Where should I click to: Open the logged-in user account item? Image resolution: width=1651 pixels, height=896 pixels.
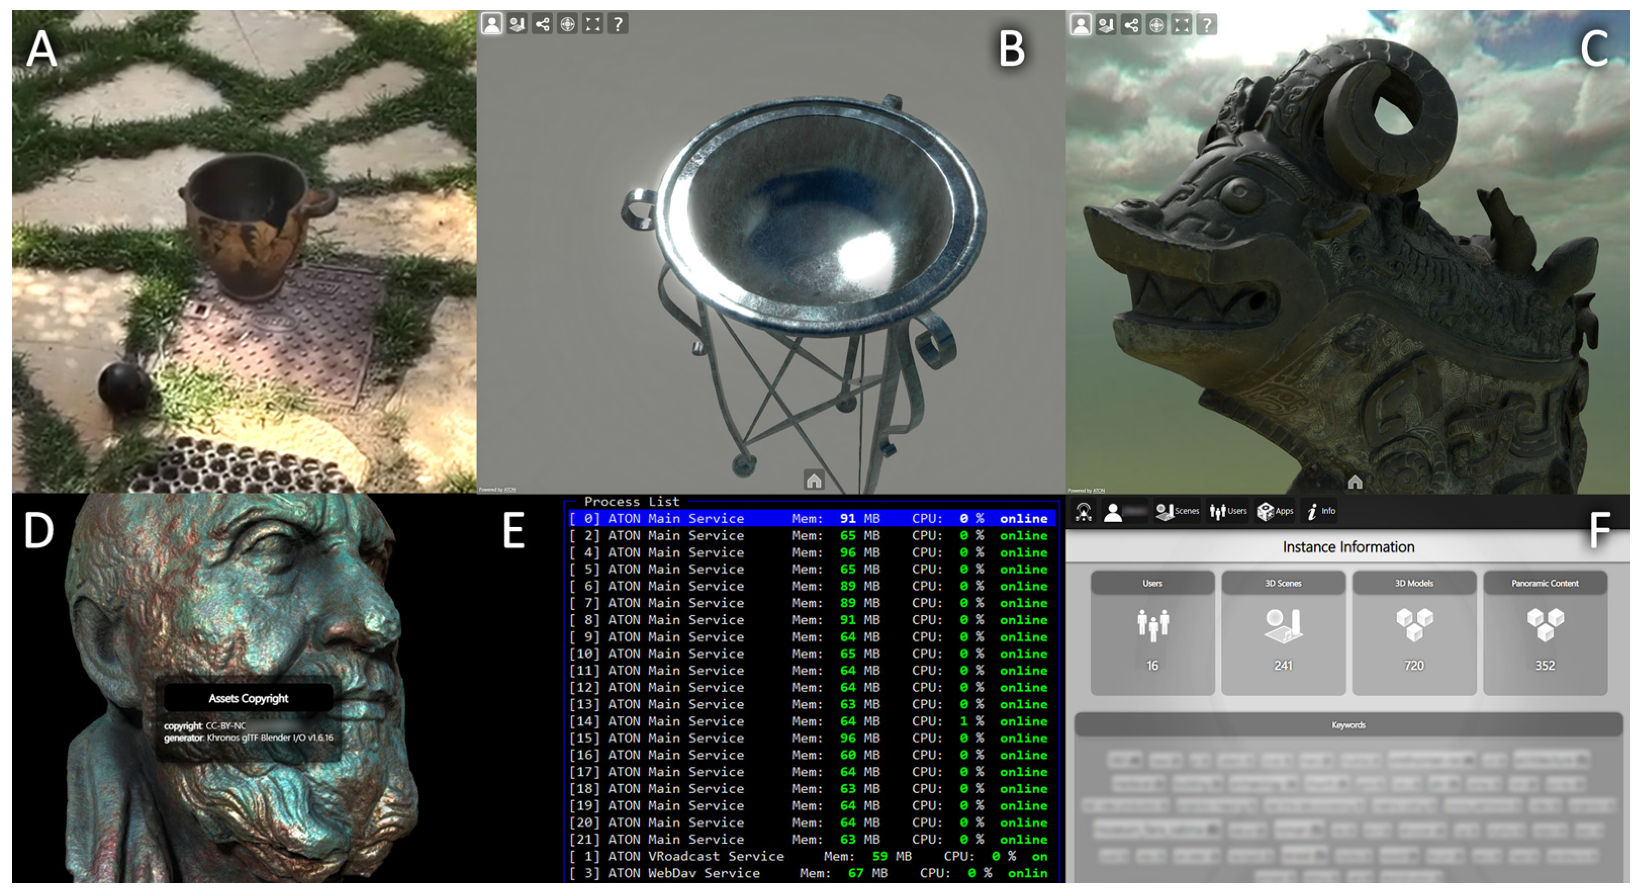click(1124, 512)
